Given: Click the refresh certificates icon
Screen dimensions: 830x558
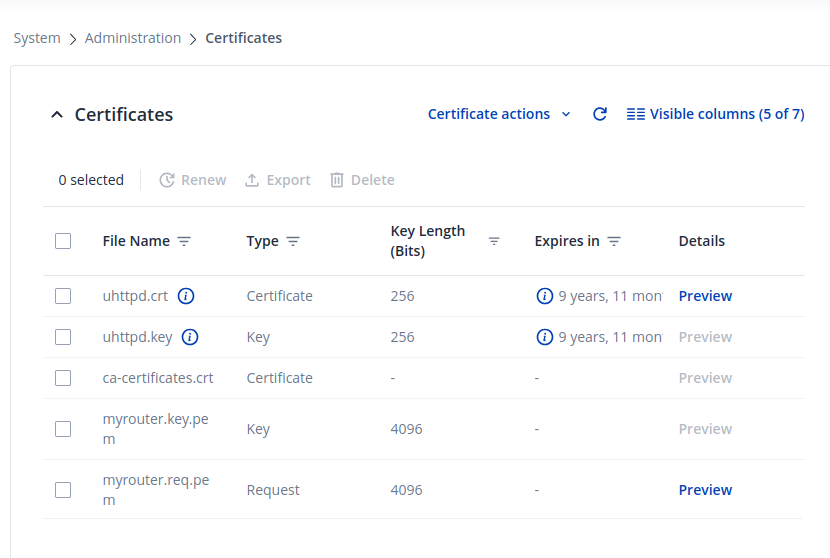Looking at the screenshot, I should point(600,114).
